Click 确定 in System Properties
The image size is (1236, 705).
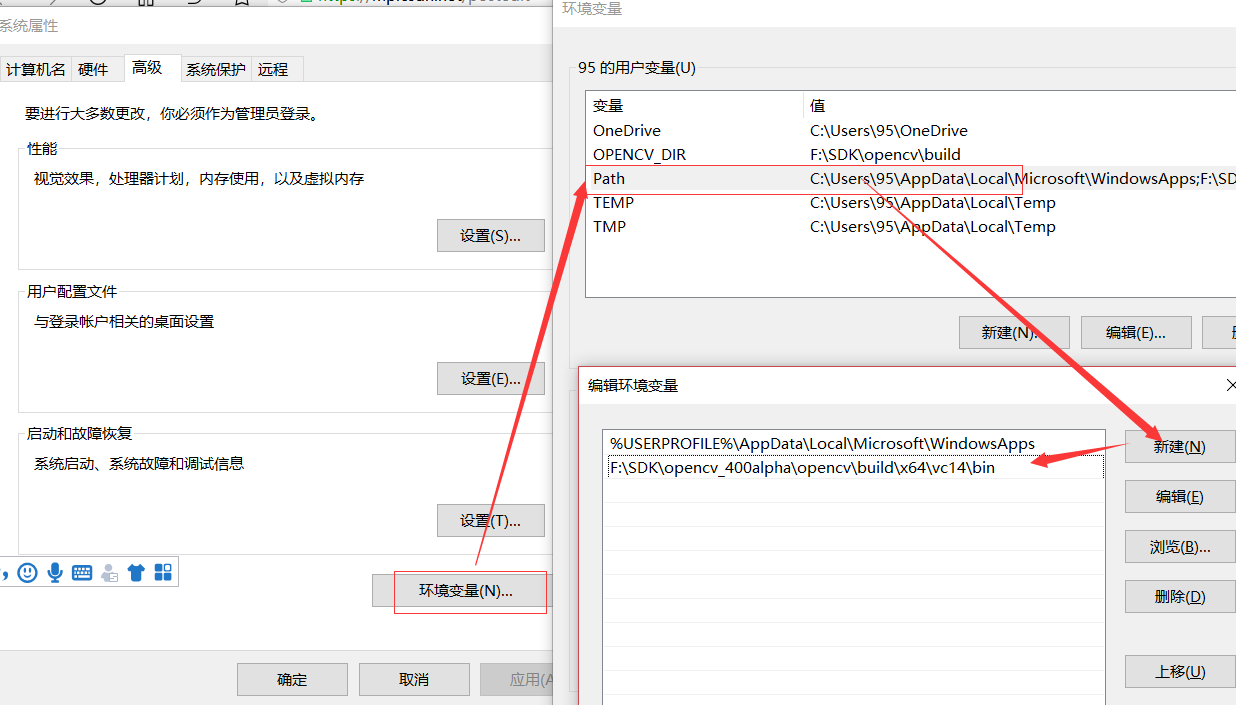click(x=292, y=679)
